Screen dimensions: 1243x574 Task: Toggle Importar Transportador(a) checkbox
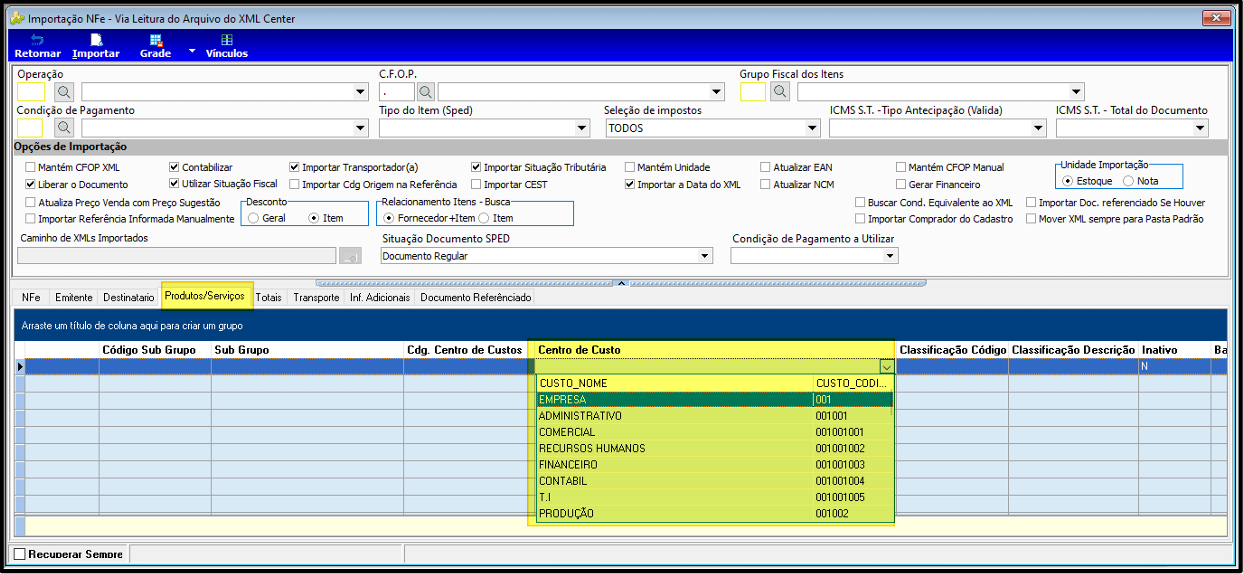(295, 168)
